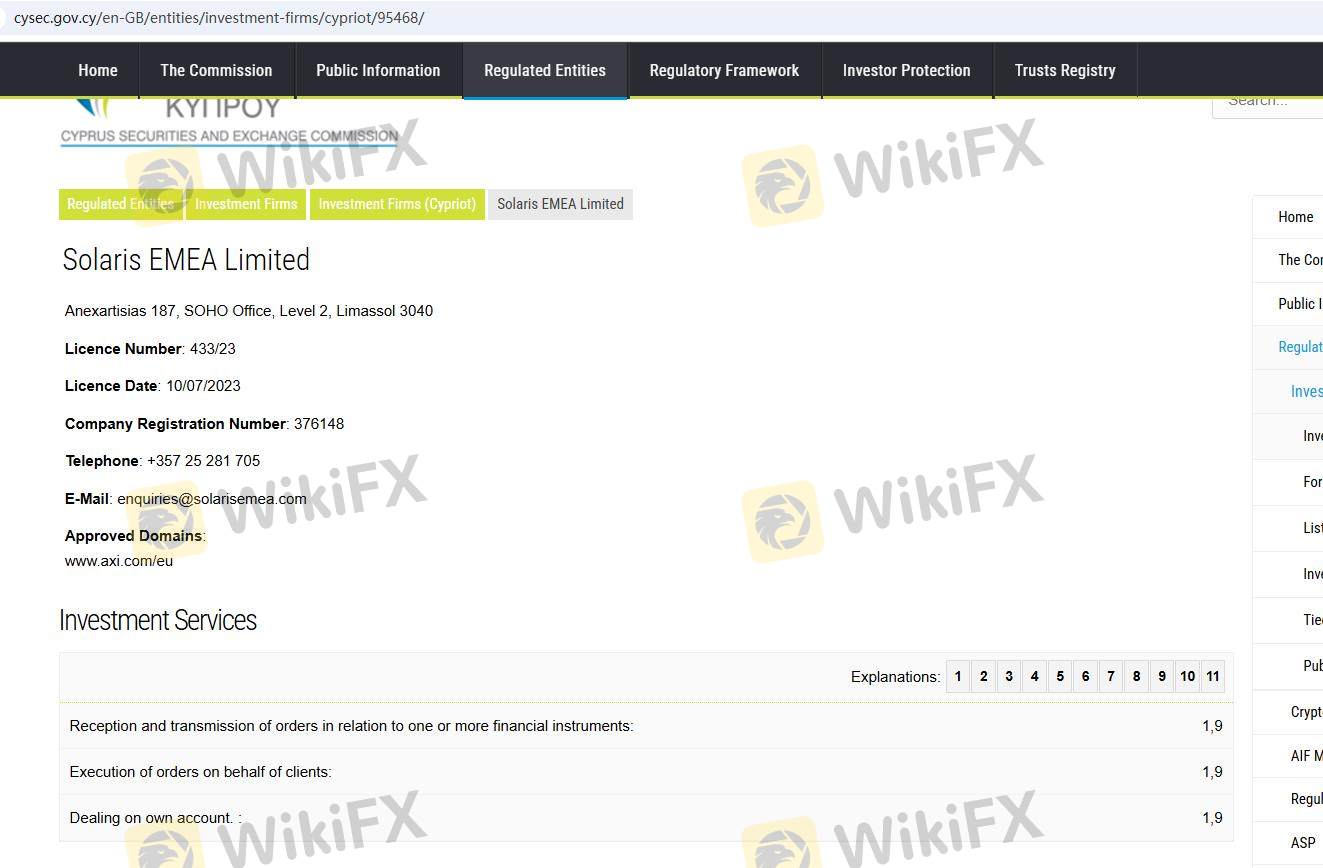Open The Commission menu item
Screen dimensions: 1323x868
click(216, 70)
